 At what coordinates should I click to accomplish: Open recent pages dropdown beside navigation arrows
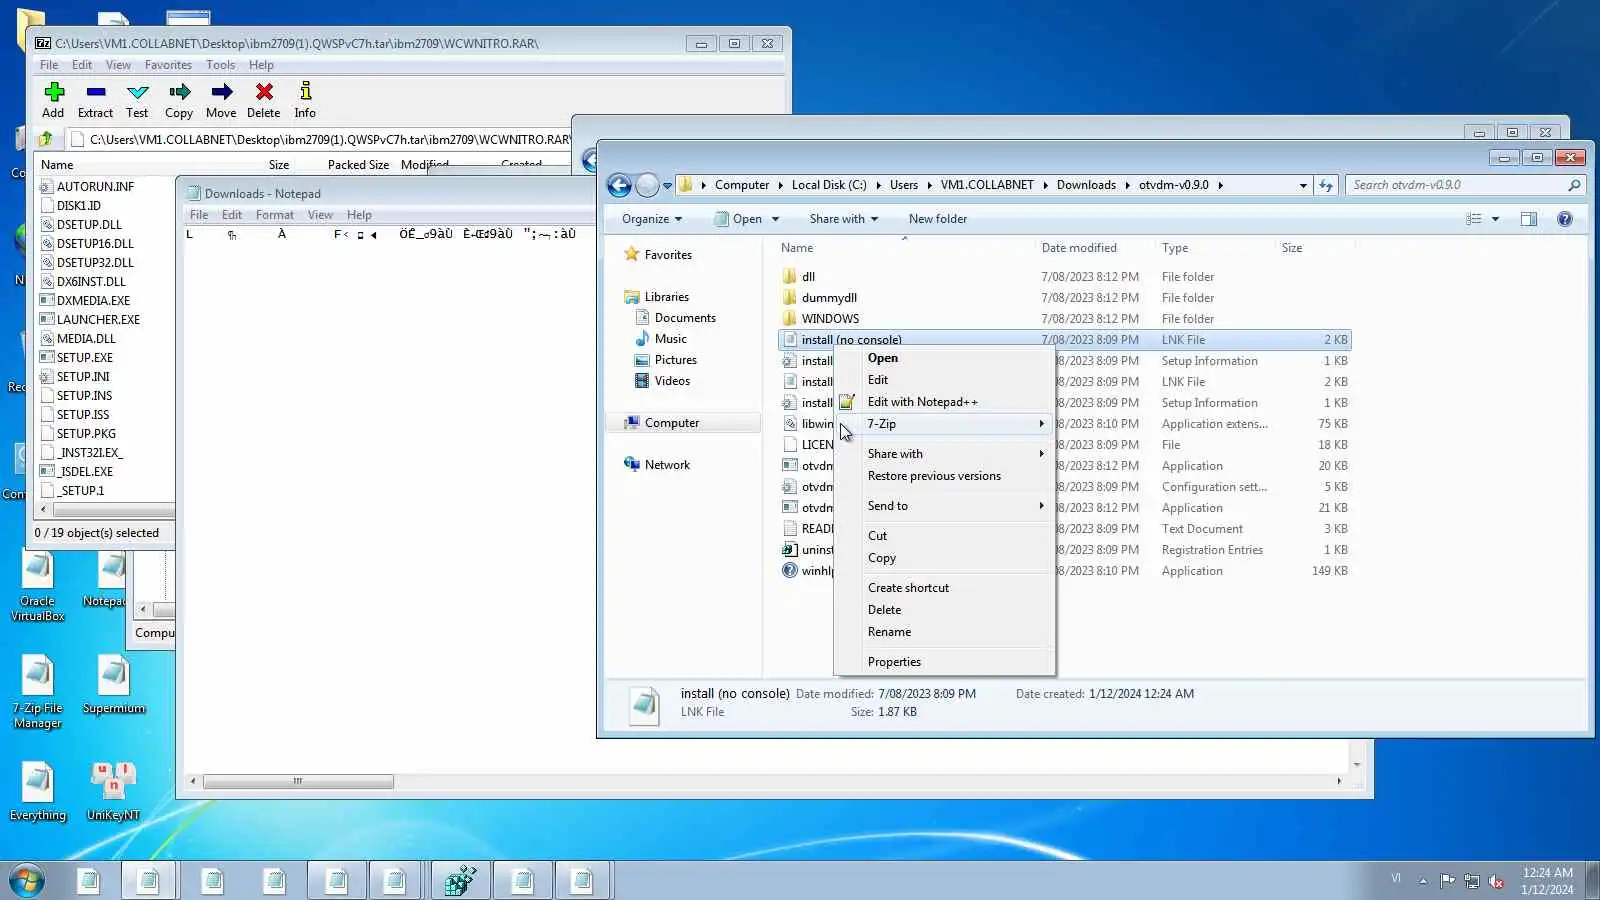coord(667,185)
